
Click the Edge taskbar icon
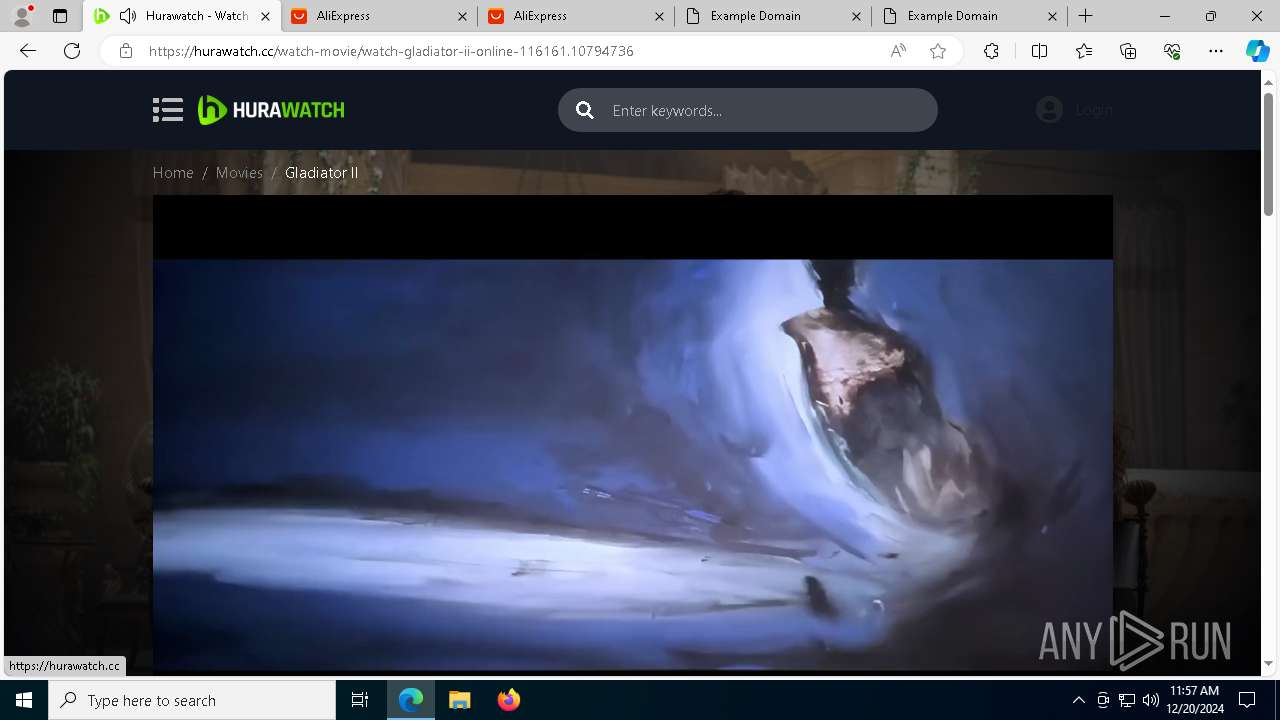tap(411, 700)
